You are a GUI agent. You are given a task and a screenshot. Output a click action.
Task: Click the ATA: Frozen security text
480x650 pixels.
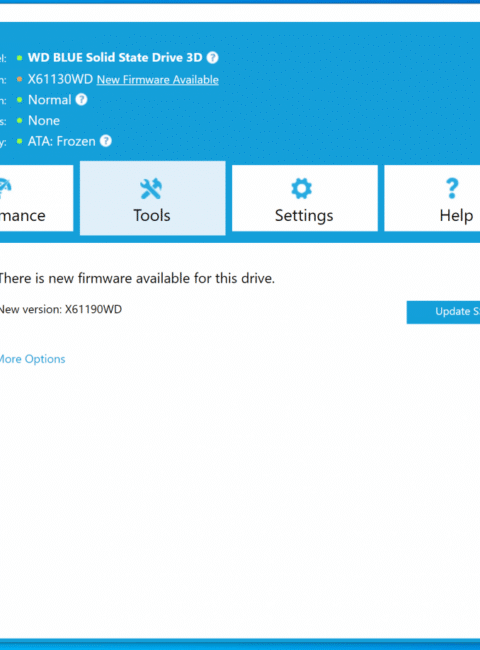pos(62,141)
